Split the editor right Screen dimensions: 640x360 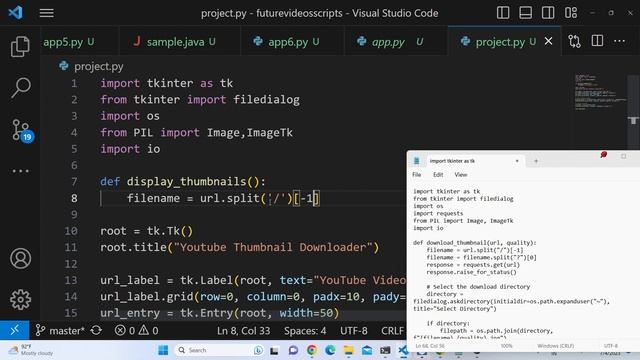point(597,41)
